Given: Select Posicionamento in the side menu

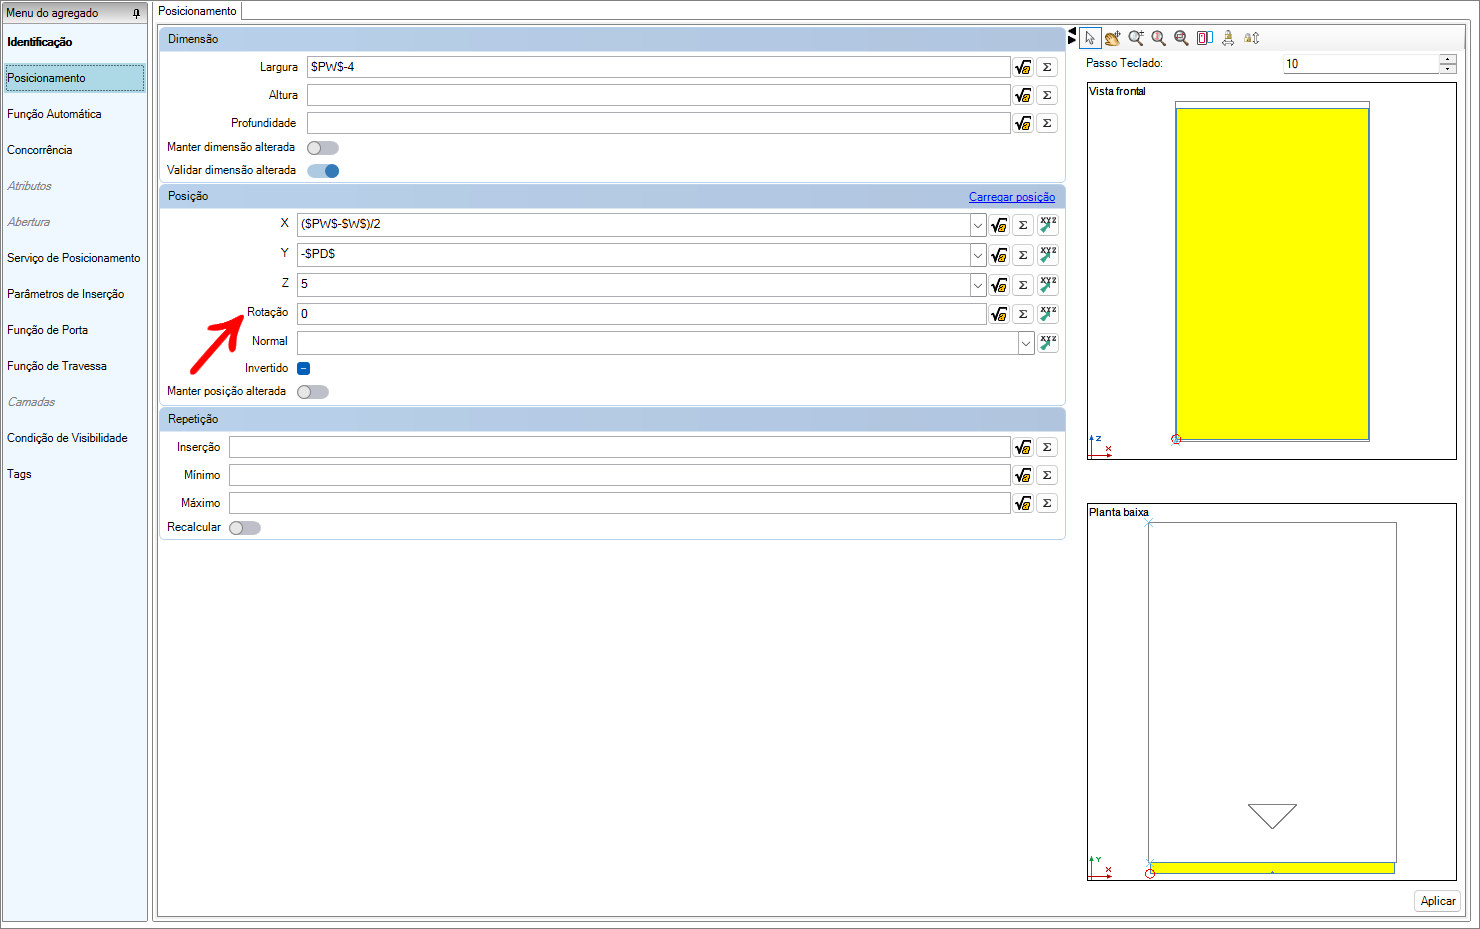Looking at the screenshot, I should click(x=75, y=78).
